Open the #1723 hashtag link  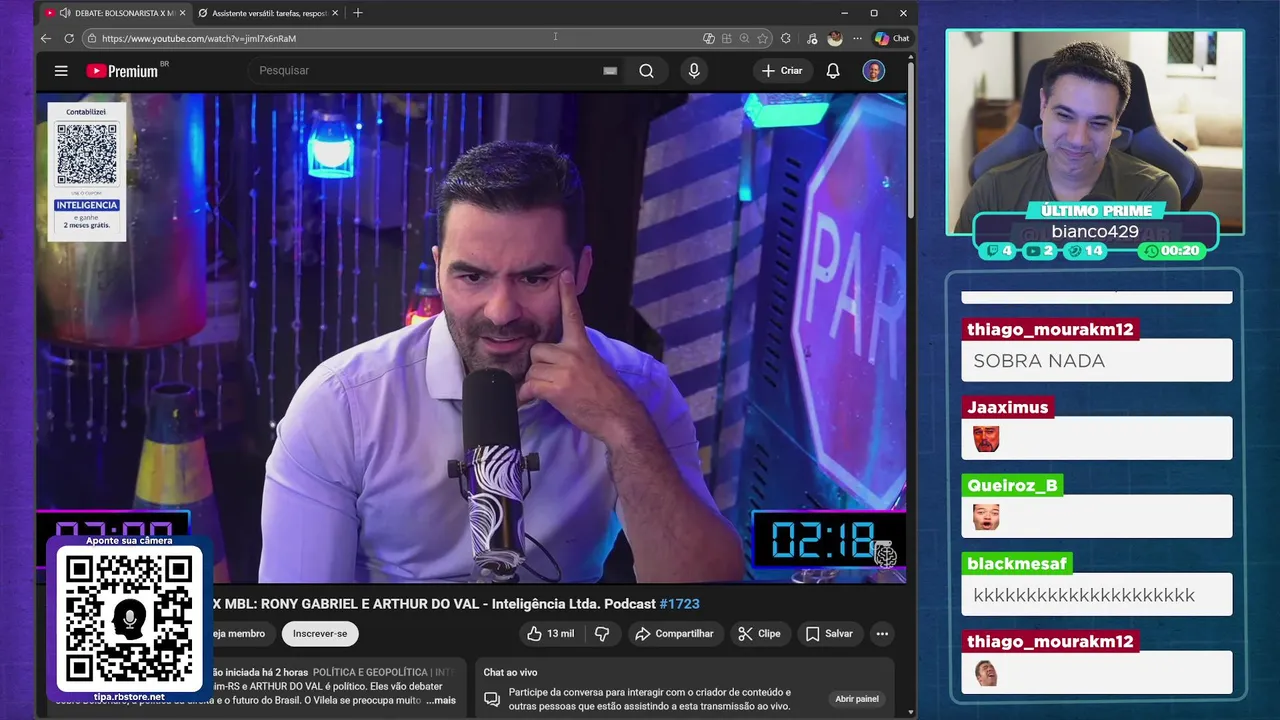pyautogui.click(x=680, y=604)
